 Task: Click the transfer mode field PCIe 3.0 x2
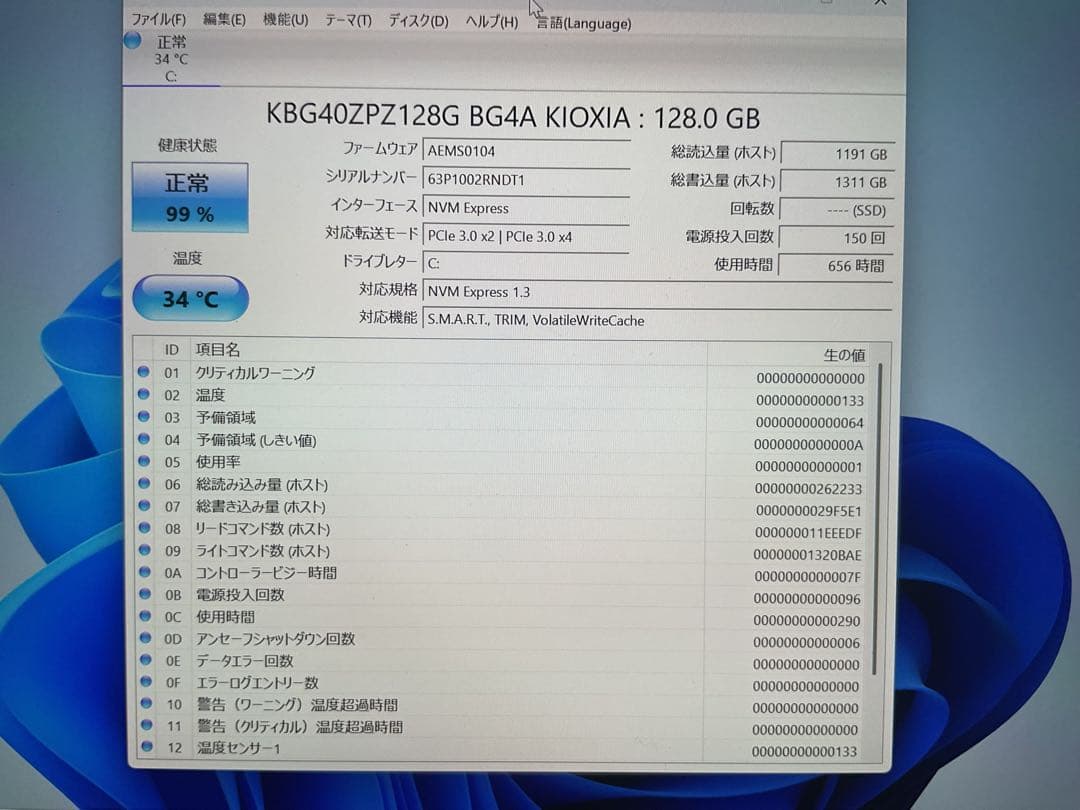coord(526,236)
